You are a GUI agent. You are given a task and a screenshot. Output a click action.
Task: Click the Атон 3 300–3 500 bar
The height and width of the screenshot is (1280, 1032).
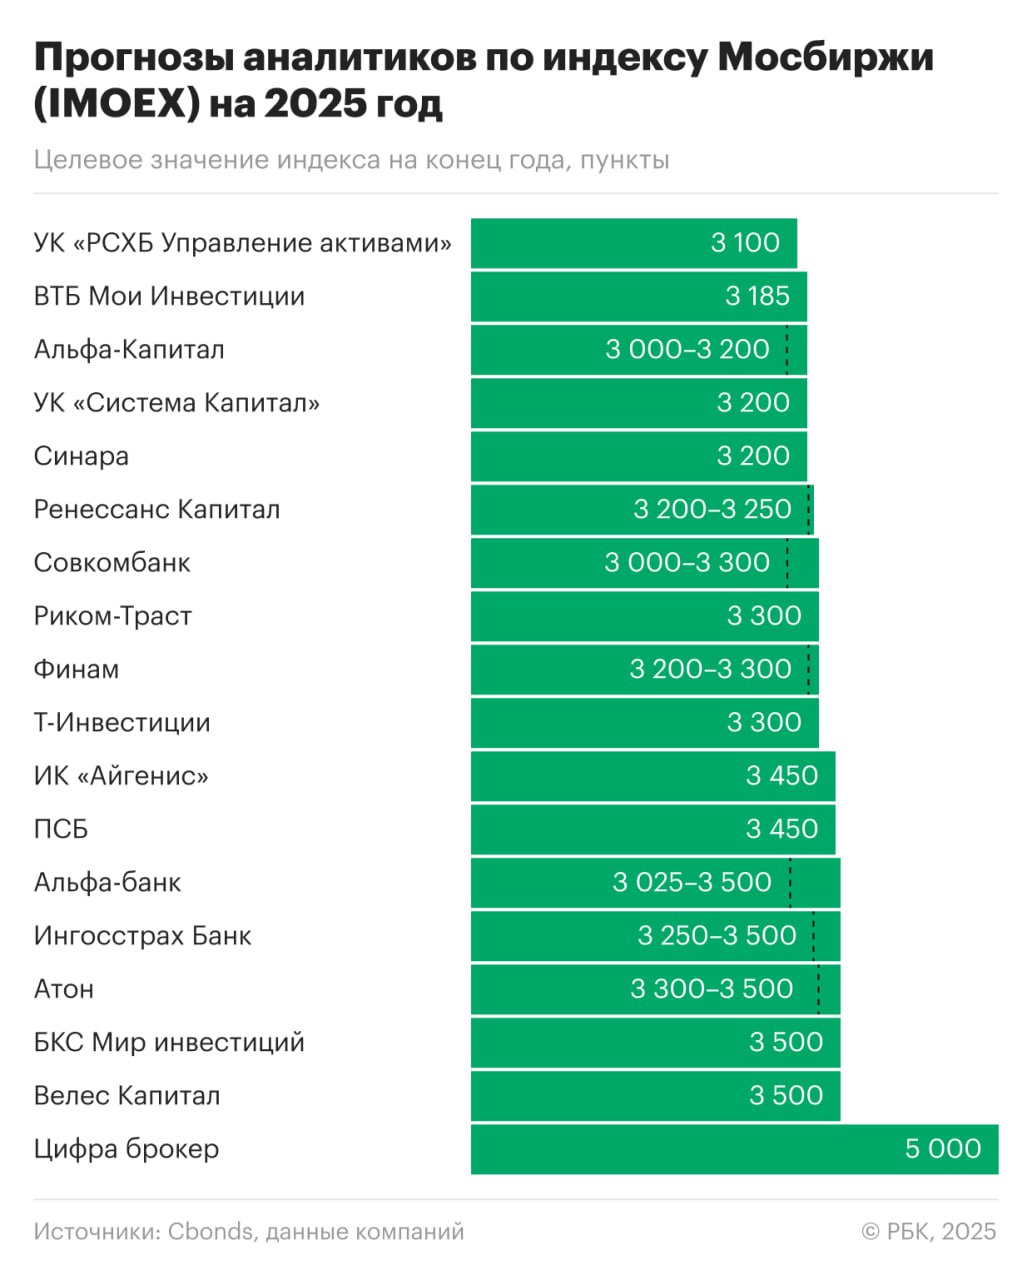pyautogui.click(x=655, y=989)
